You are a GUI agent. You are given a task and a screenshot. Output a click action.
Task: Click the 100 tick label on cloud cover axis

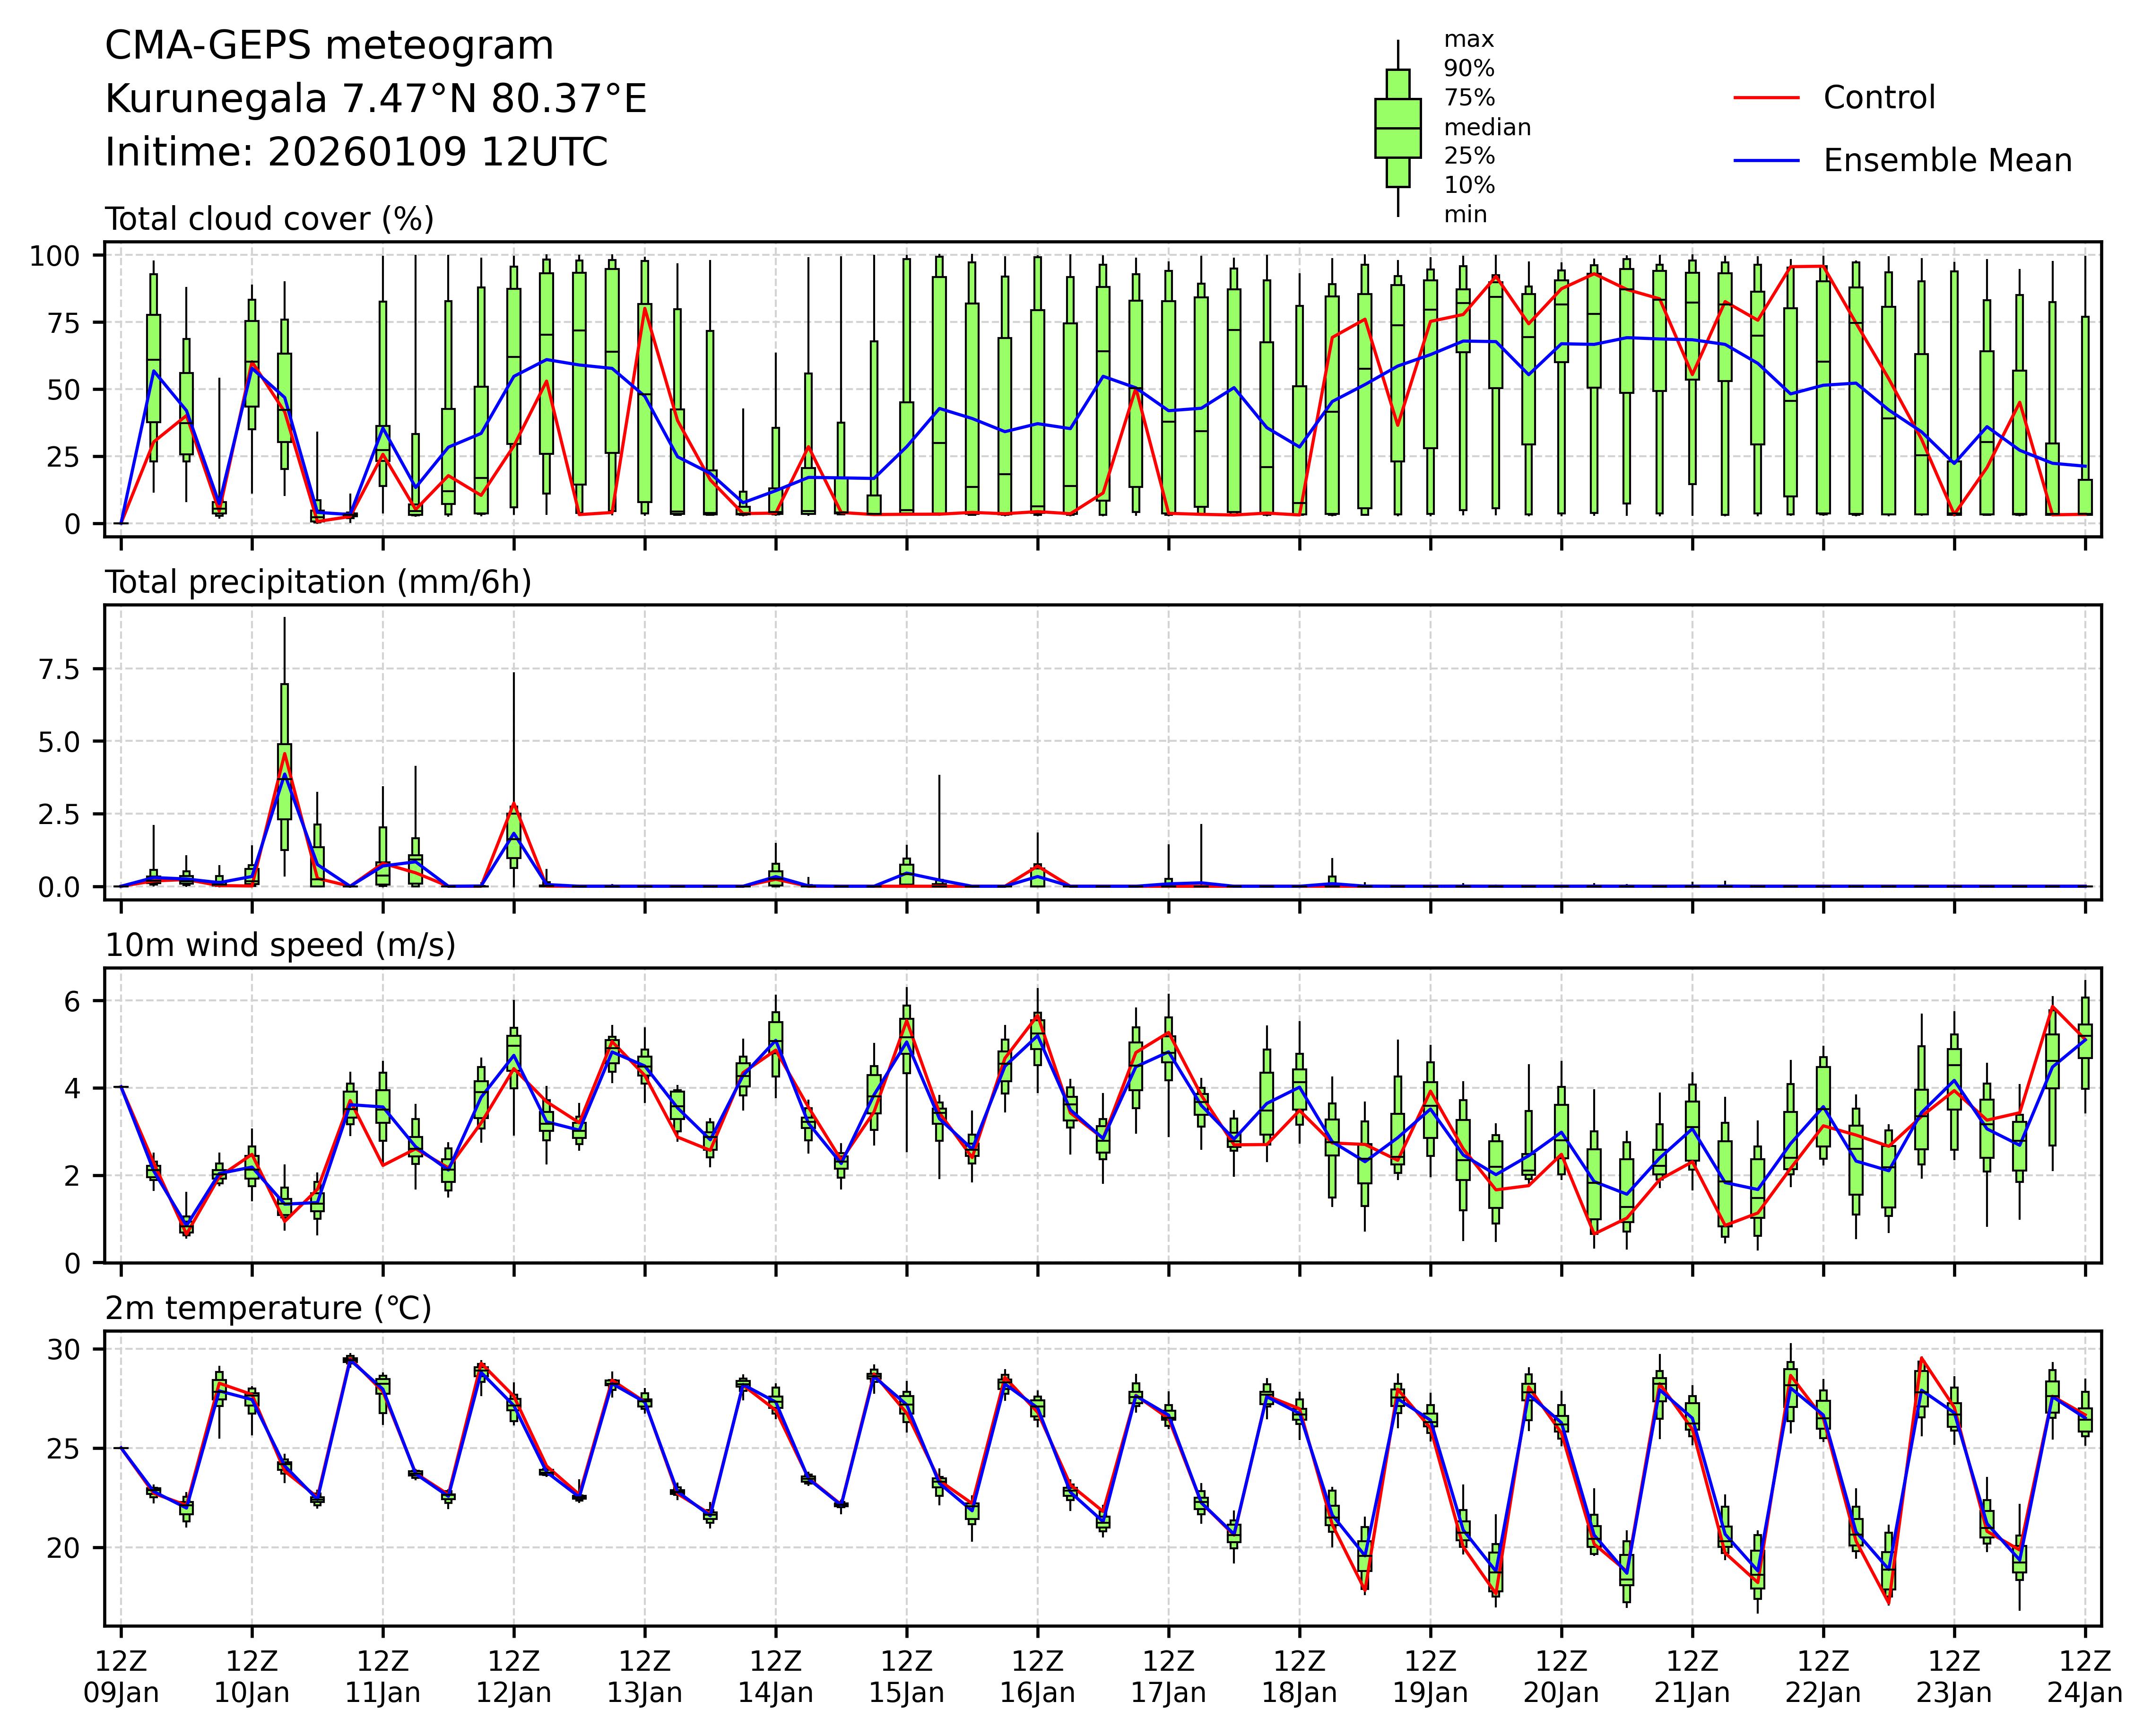(54, 256)
